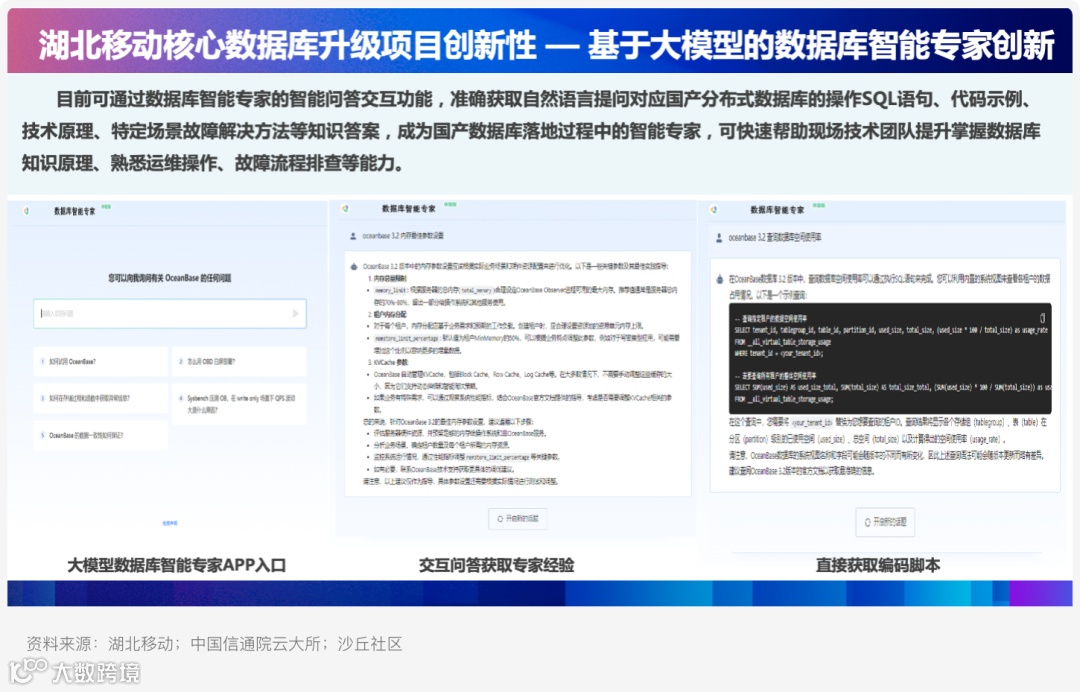
Task: Click the app logo in the middle panel header
Action: point(346,208)
